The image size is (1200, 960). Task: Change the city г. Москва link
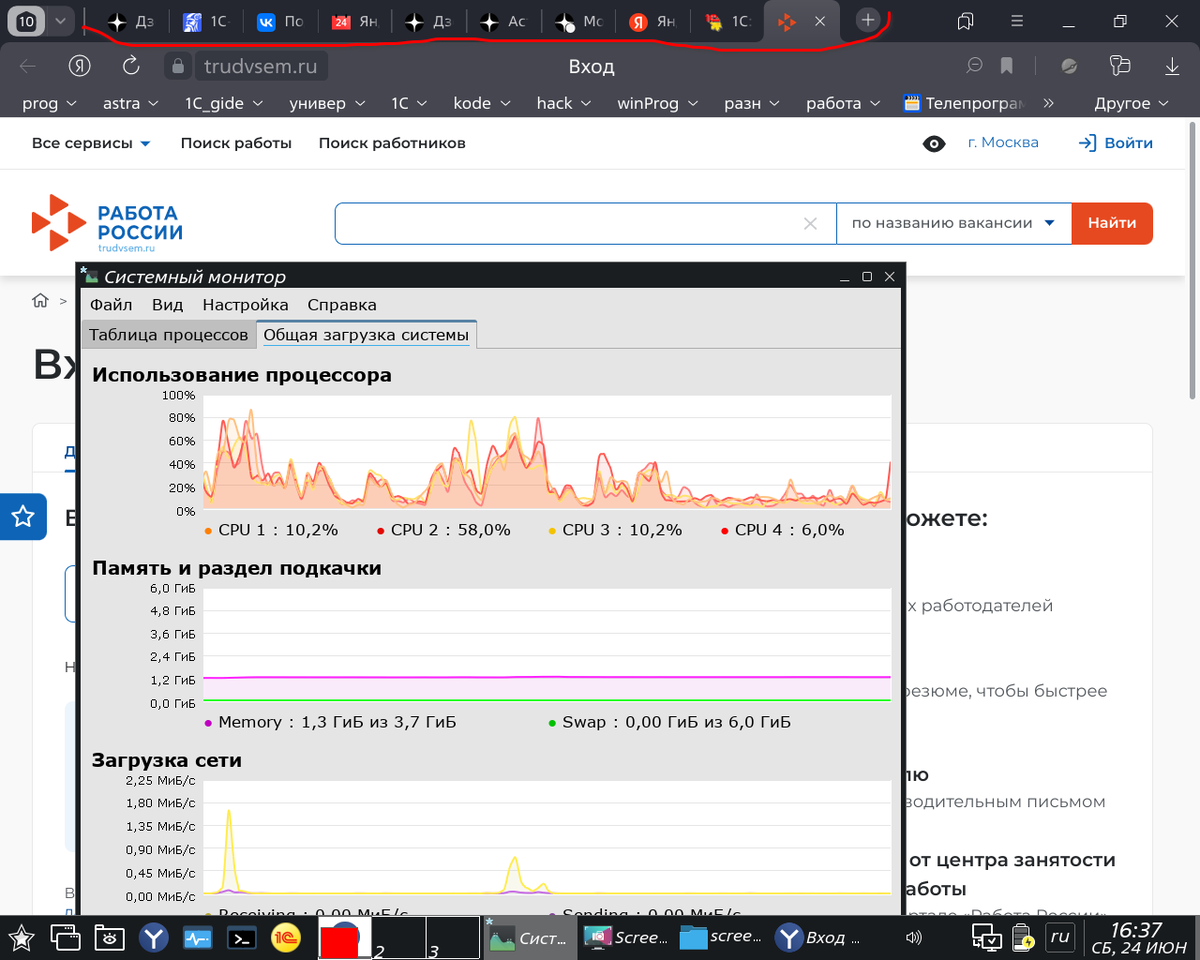[1003, 142]
